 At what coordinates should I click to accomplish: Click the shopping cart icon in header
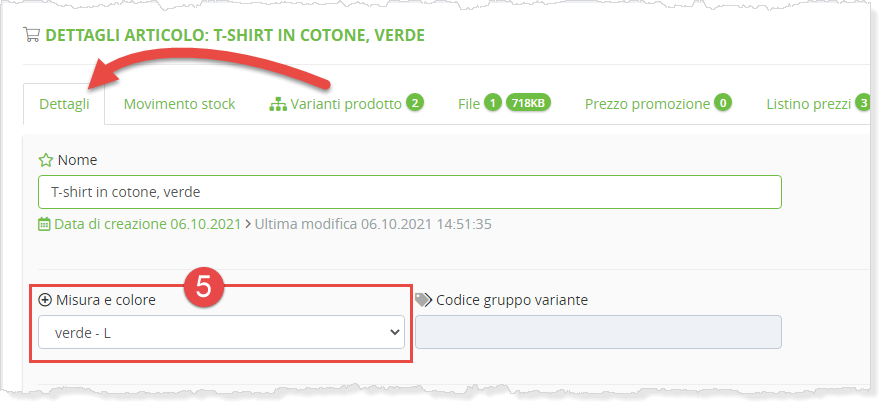coord(32,35)
